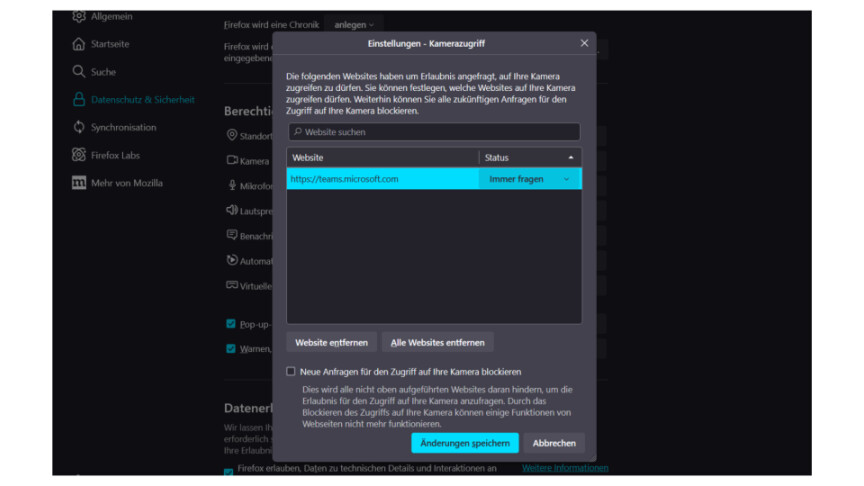
Task: Click Mehr von Mozilla icon
Action: pyautogui.click(x=79, y=183)
